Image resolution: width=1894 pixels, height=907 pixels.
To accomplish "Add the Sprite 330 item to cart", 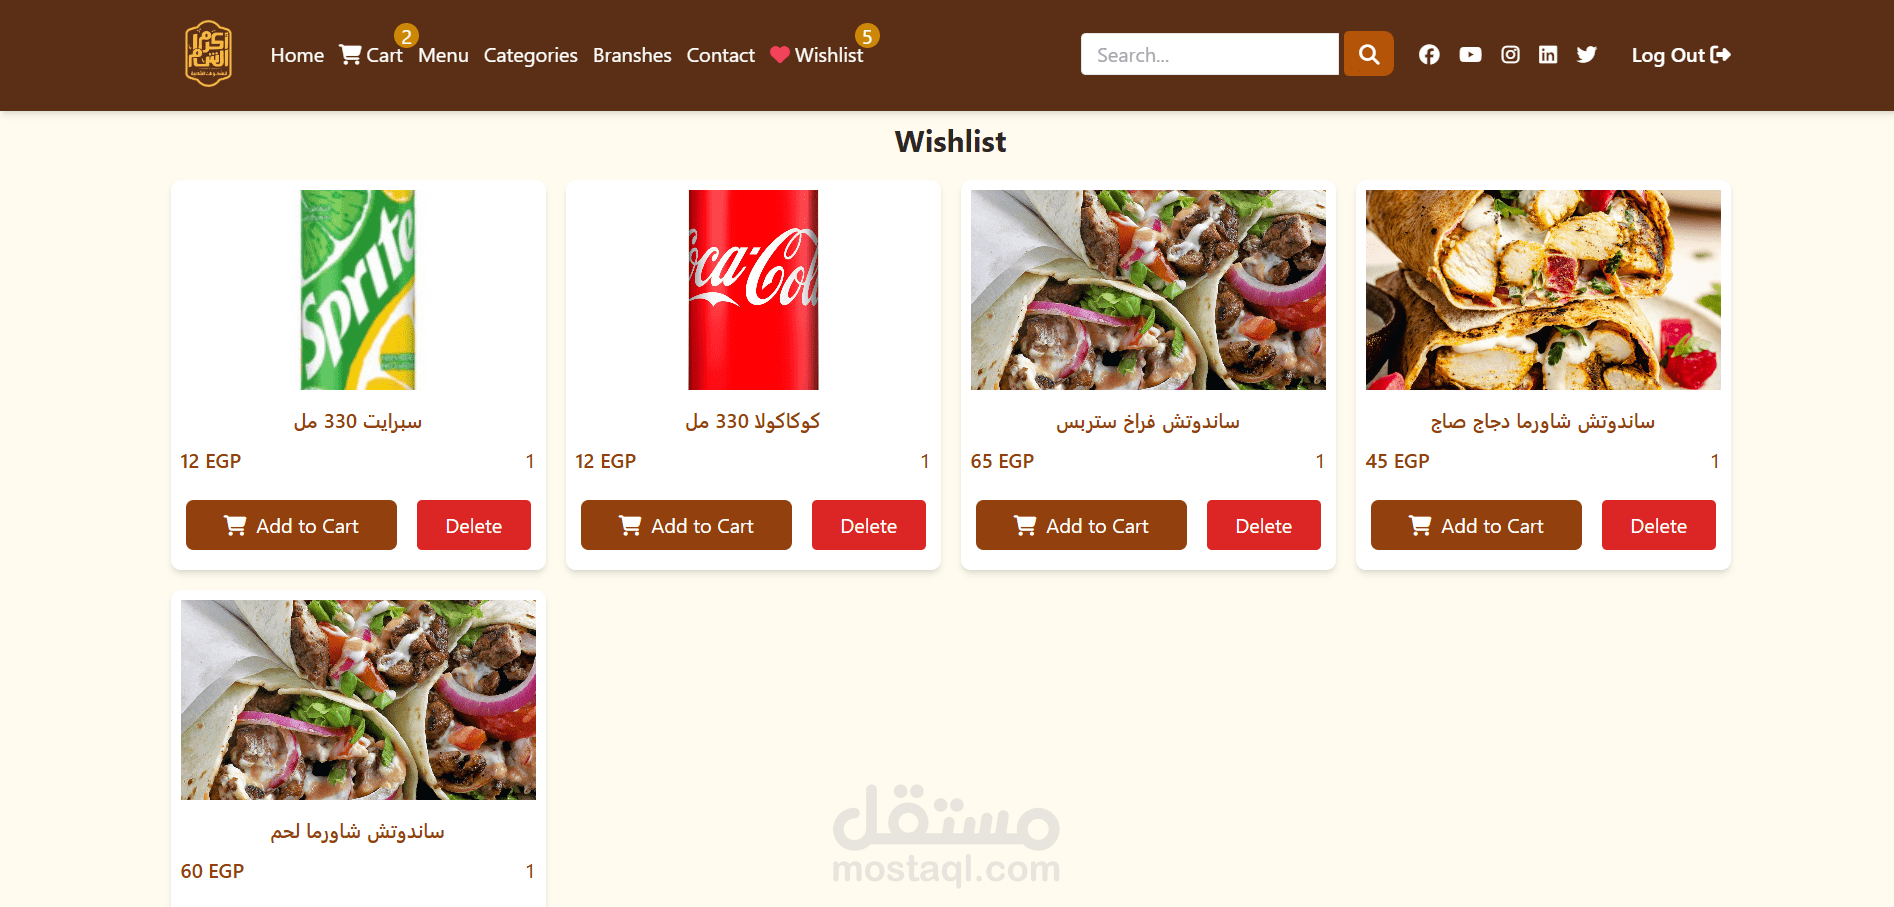I will click(291, 525).
